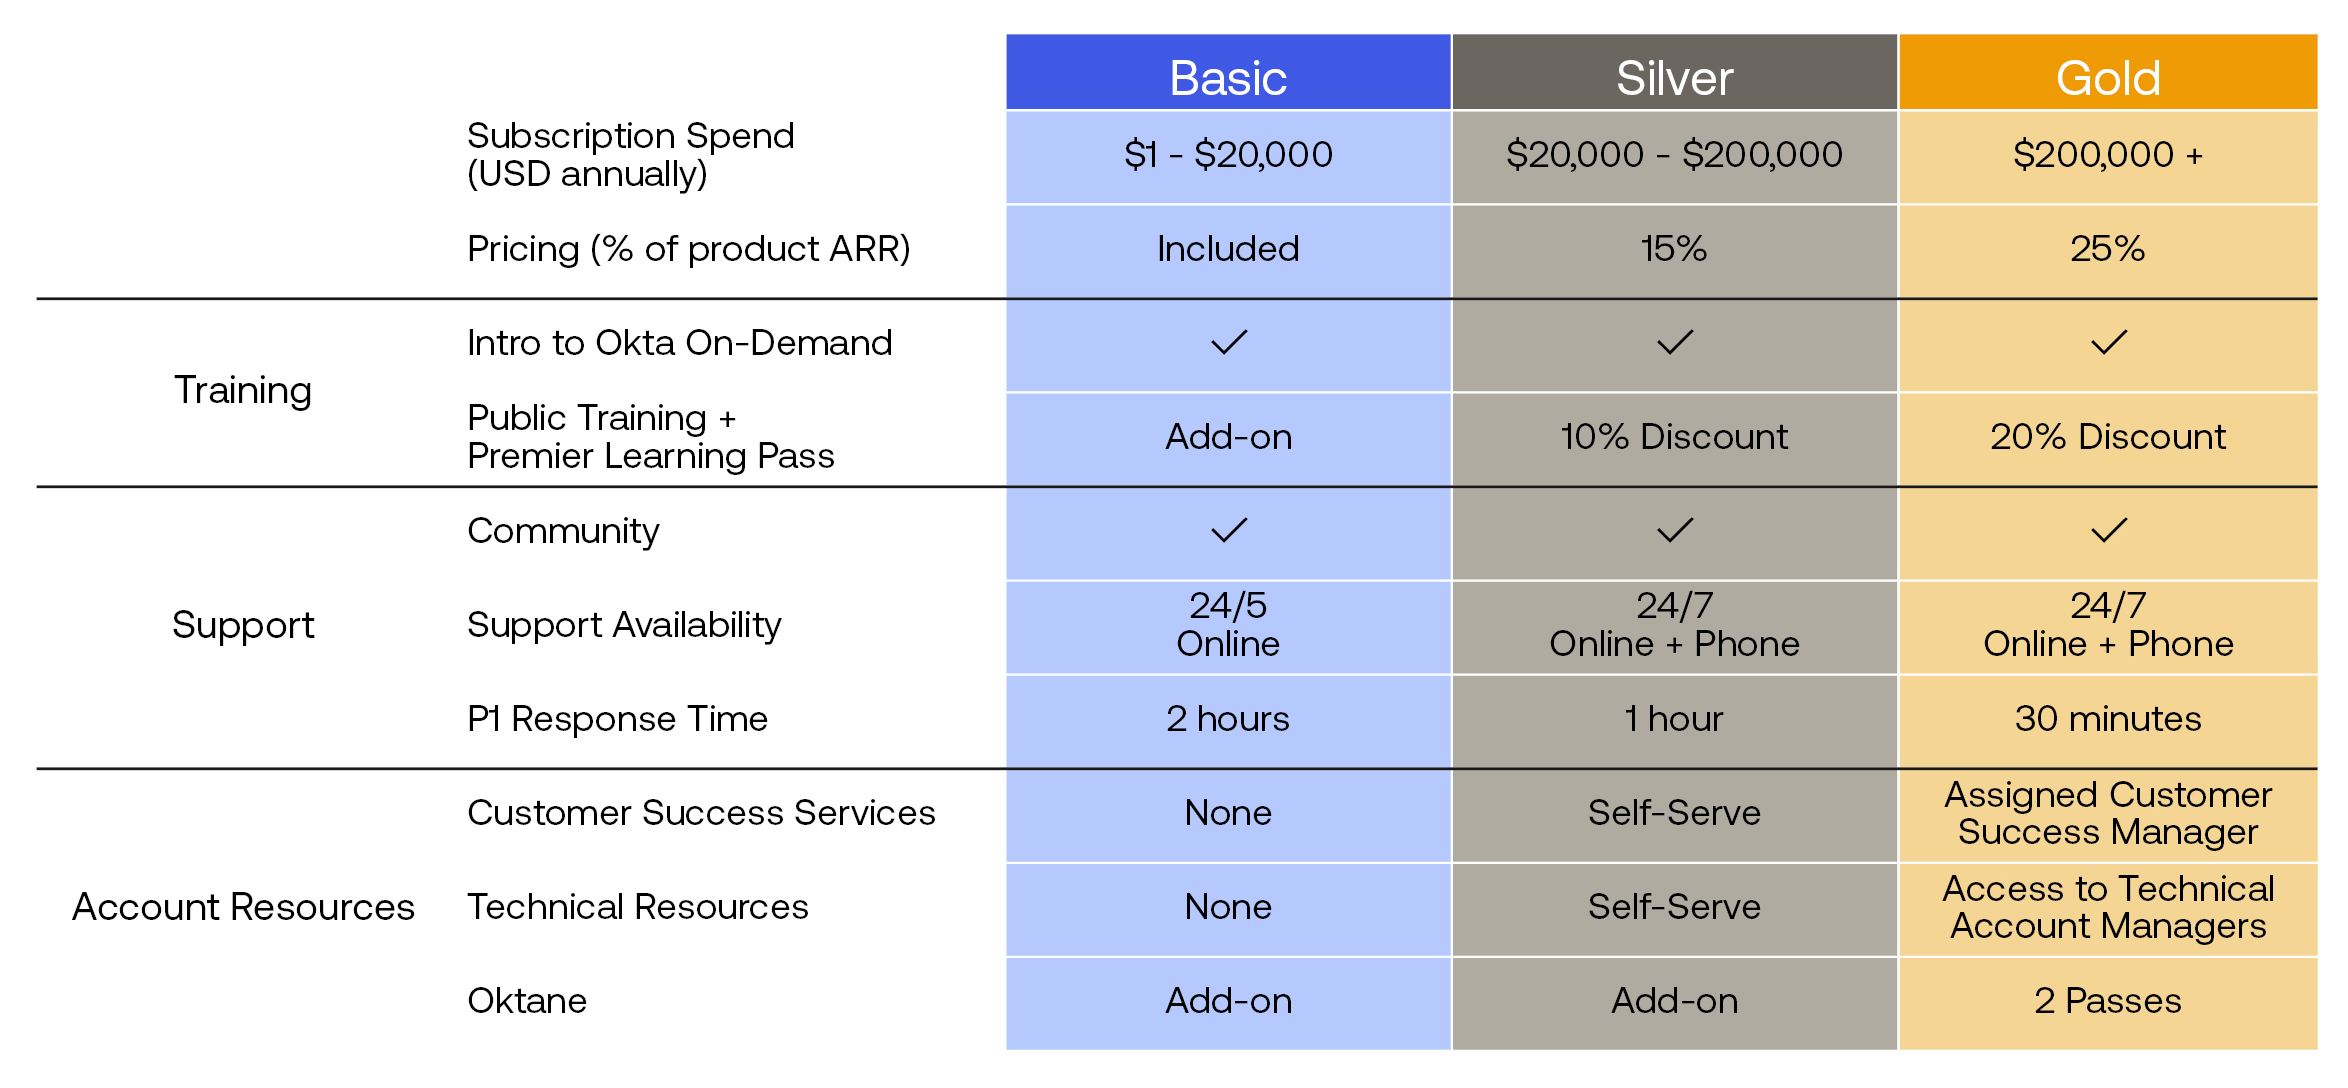
Task: Click the Gold checkmark for Intro to Okta On-Demand
Action: [2108, 343]
